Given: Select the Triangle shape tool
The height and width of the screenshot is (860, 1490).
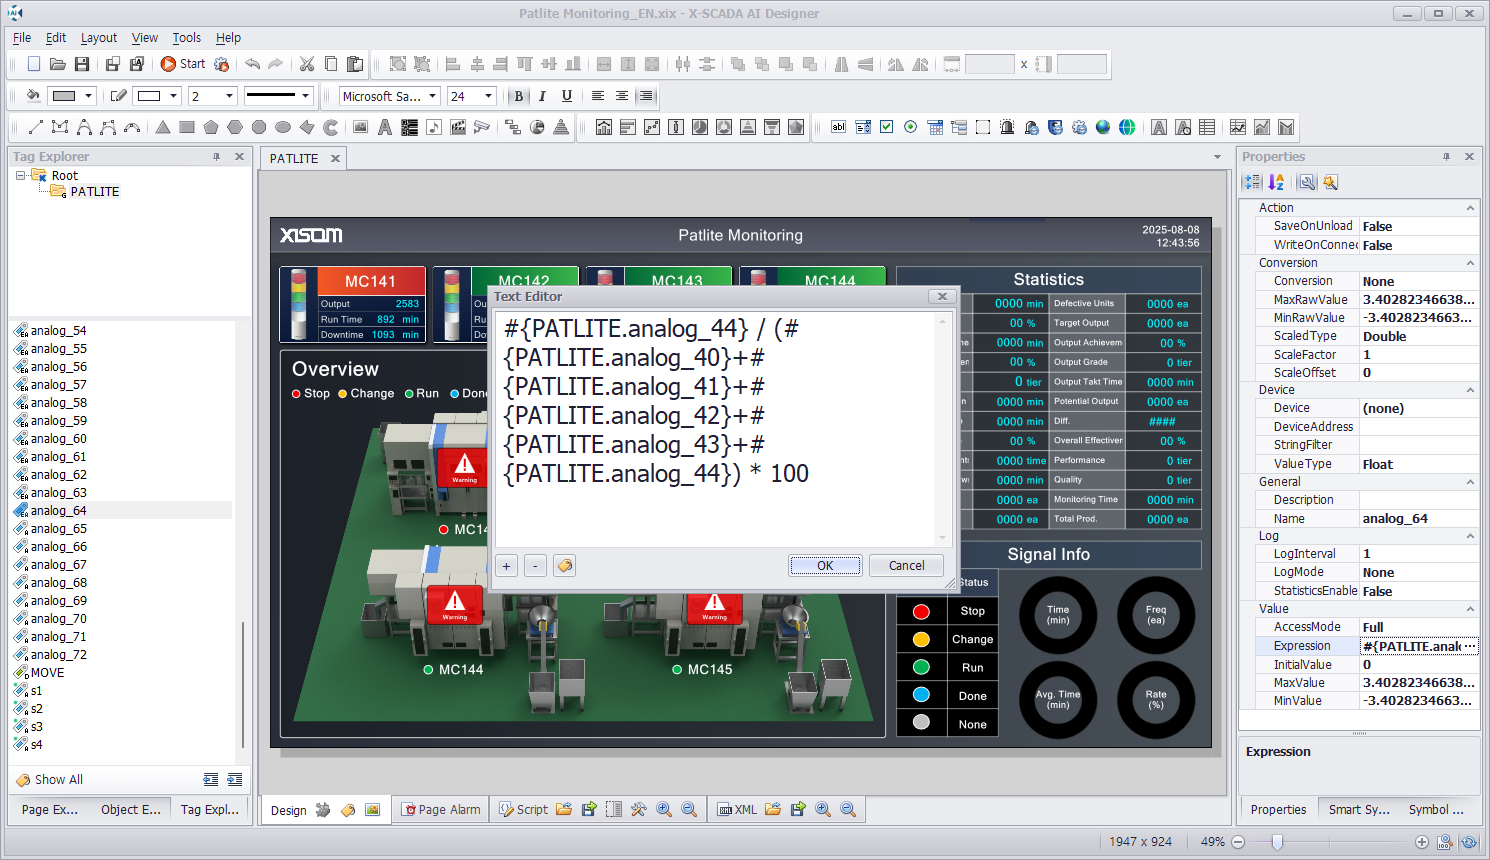Looking at the screenshot, I should 163,127.
